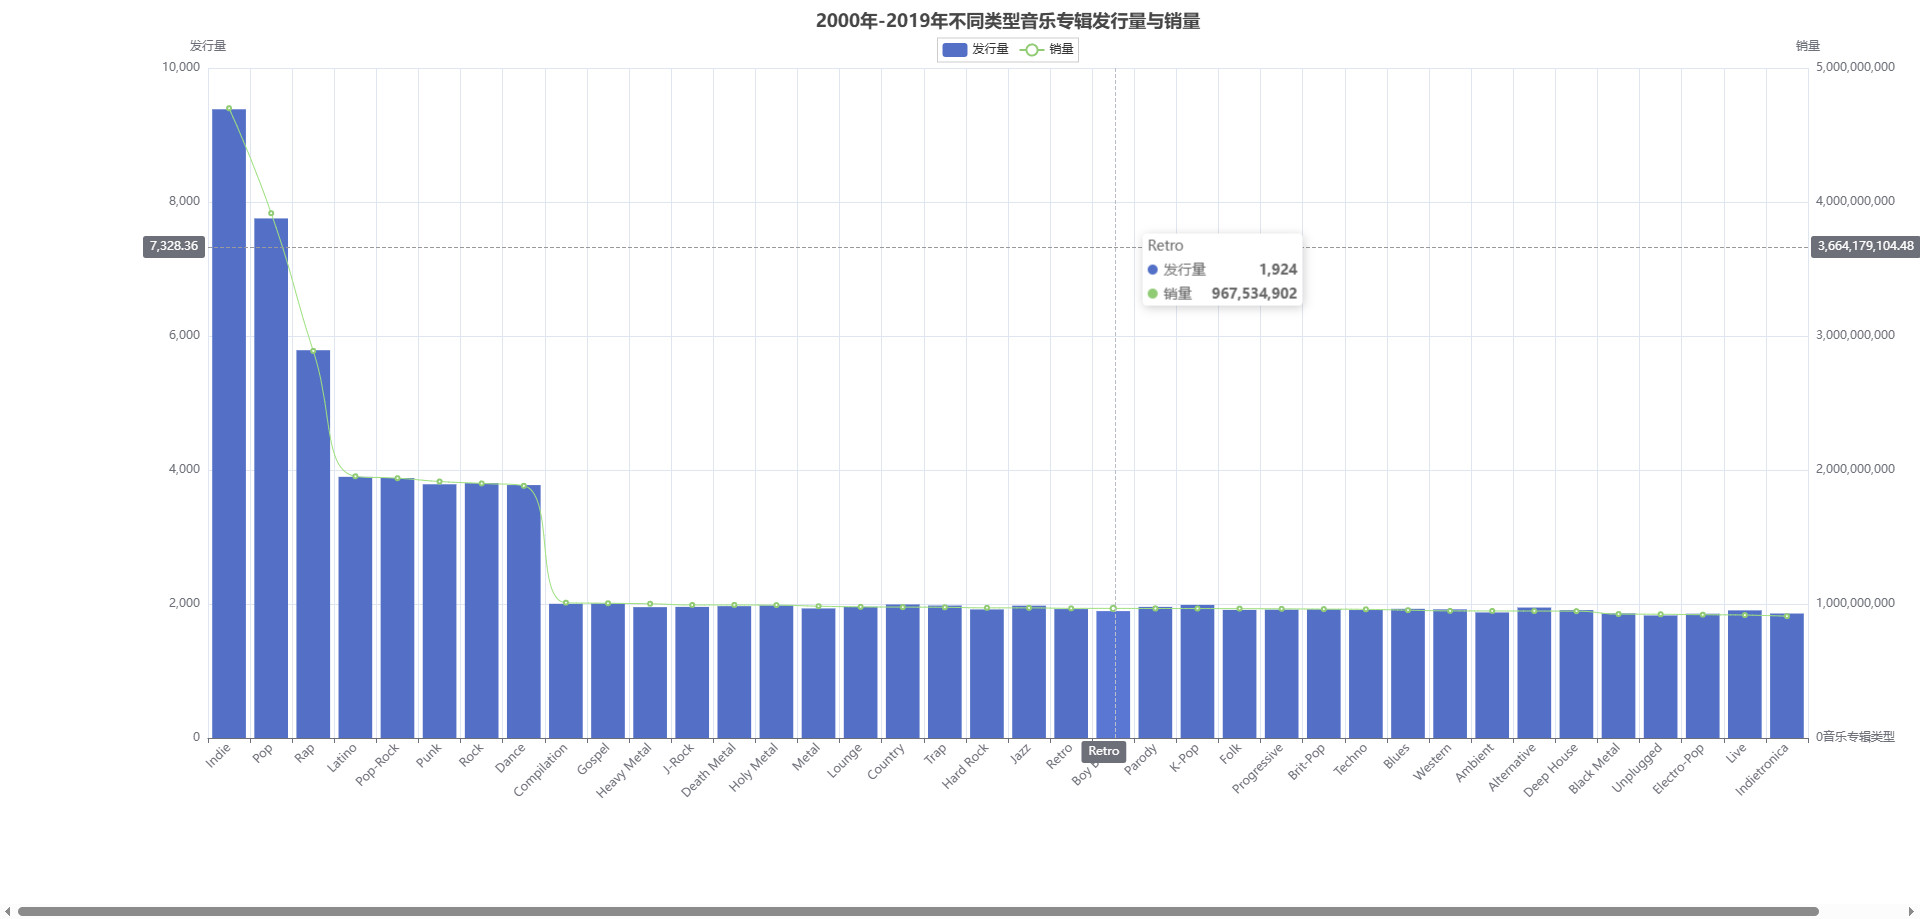Click the Rap bar
Viewport: 1920px width, 919px height.
(x=313, y=544)
